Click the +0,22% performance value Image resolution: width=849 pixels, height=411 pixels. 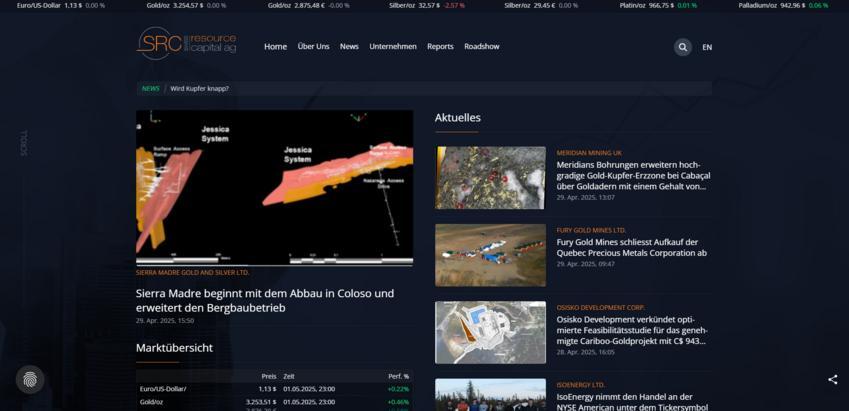[x=398, y=389]
